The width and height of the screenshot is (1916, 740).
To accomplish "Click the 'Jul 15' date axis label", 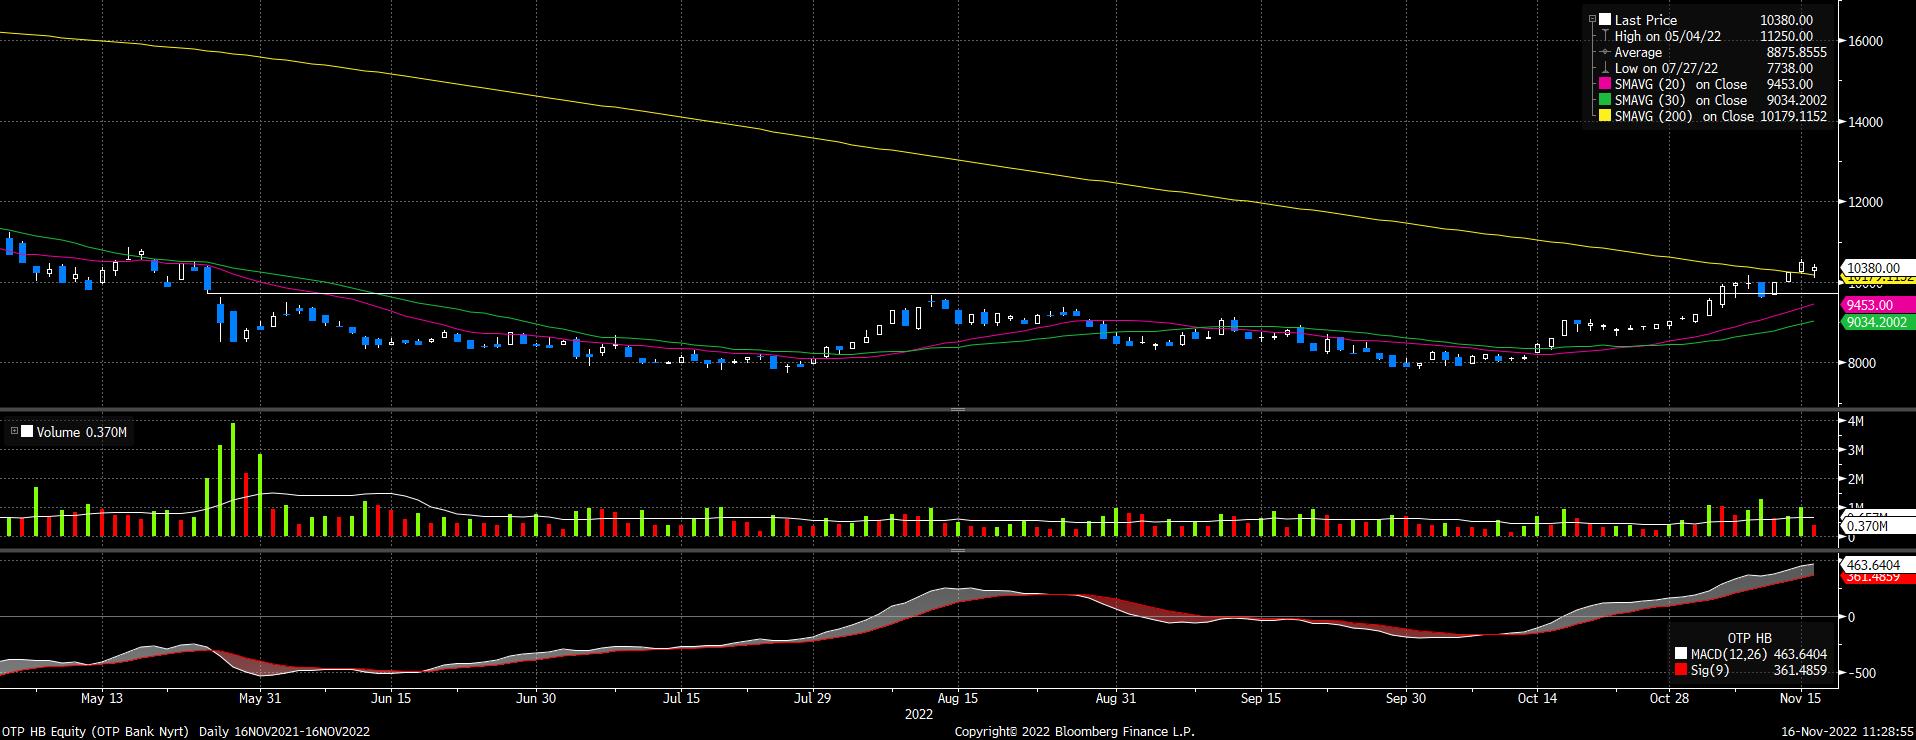I will (680, 698).
